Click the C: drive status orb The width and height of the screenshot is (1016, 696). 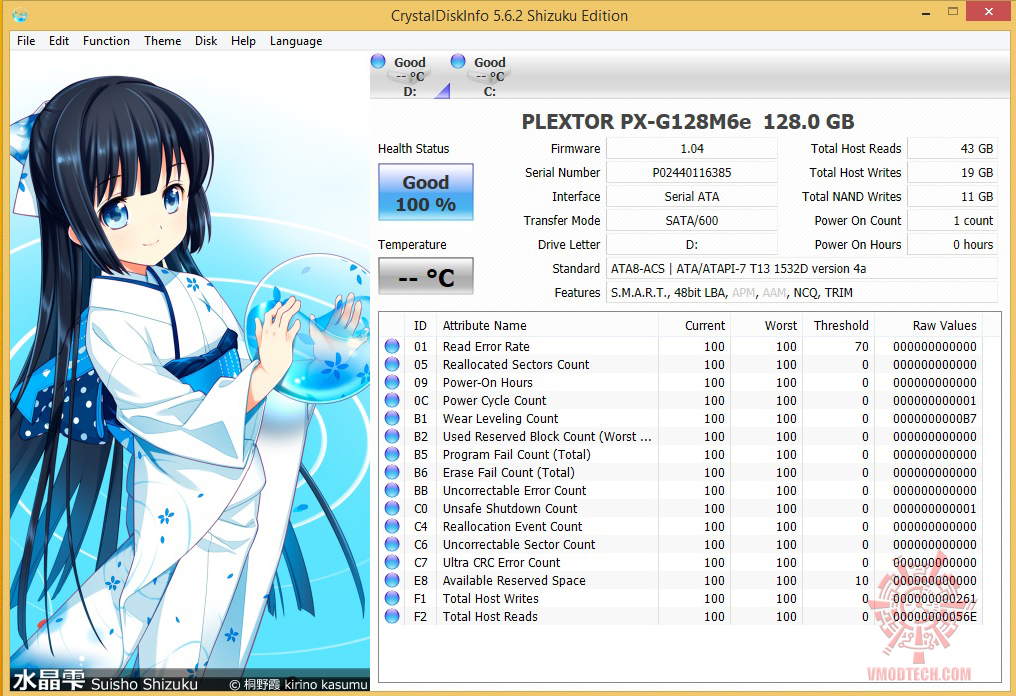[458, 62]
